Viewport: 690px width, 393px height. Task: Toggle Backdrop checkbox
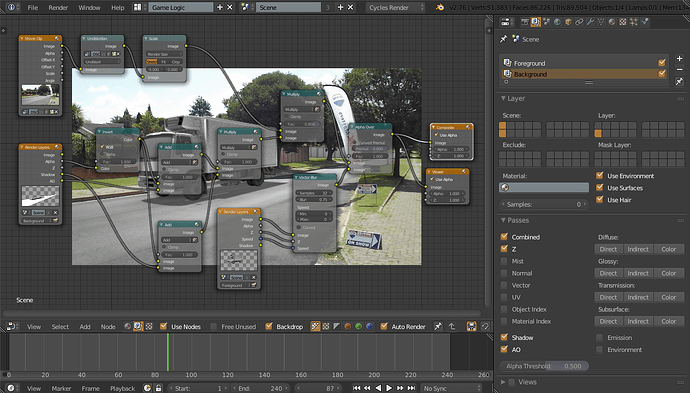[x=268, y=326]
